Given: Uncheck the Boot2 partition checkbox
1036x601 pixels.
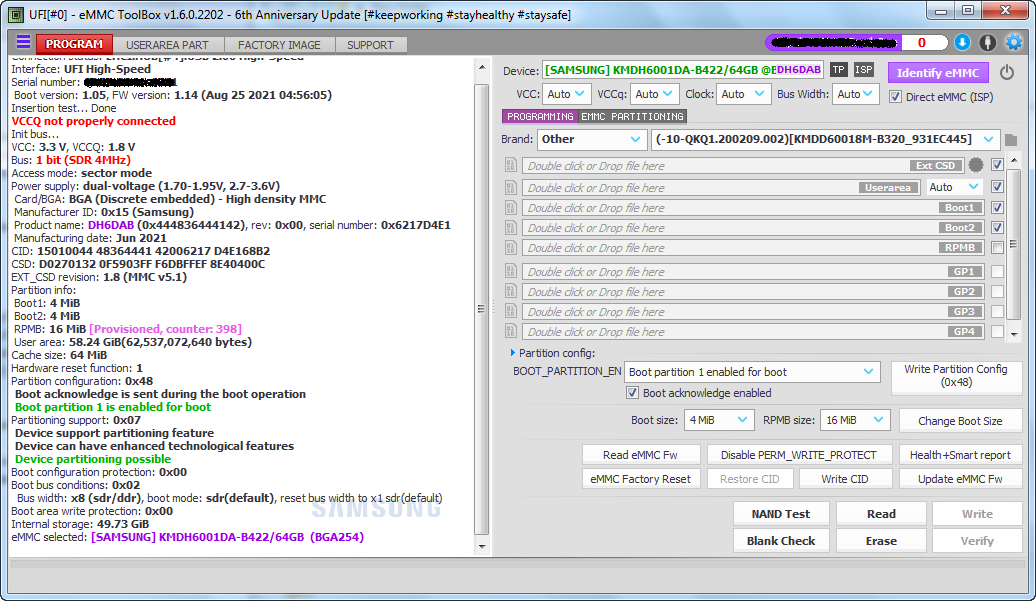Looking at the screenshot, I should (998, 228).
